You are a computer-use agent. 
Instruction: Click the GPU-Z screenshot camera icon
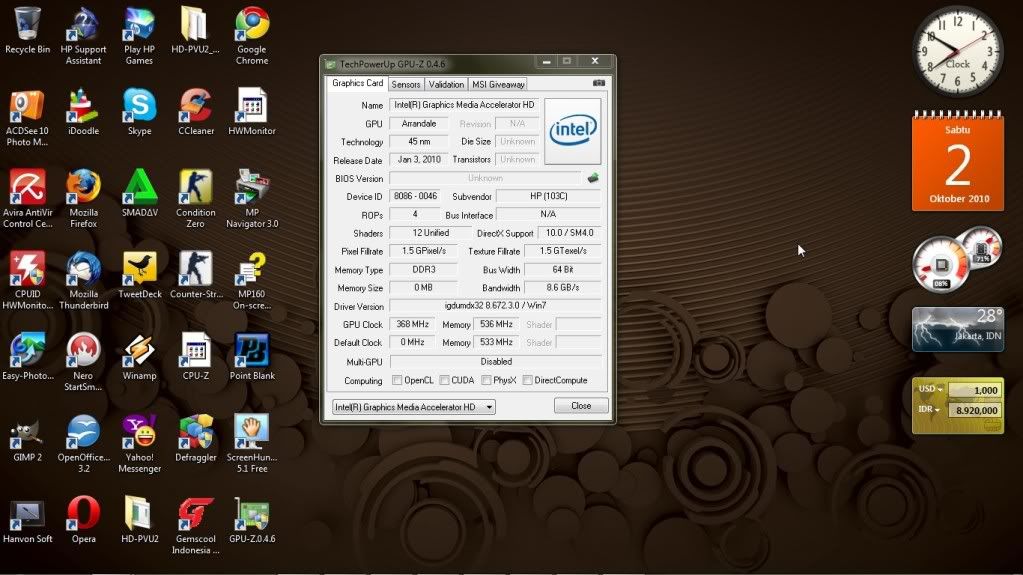click(598, 84)
